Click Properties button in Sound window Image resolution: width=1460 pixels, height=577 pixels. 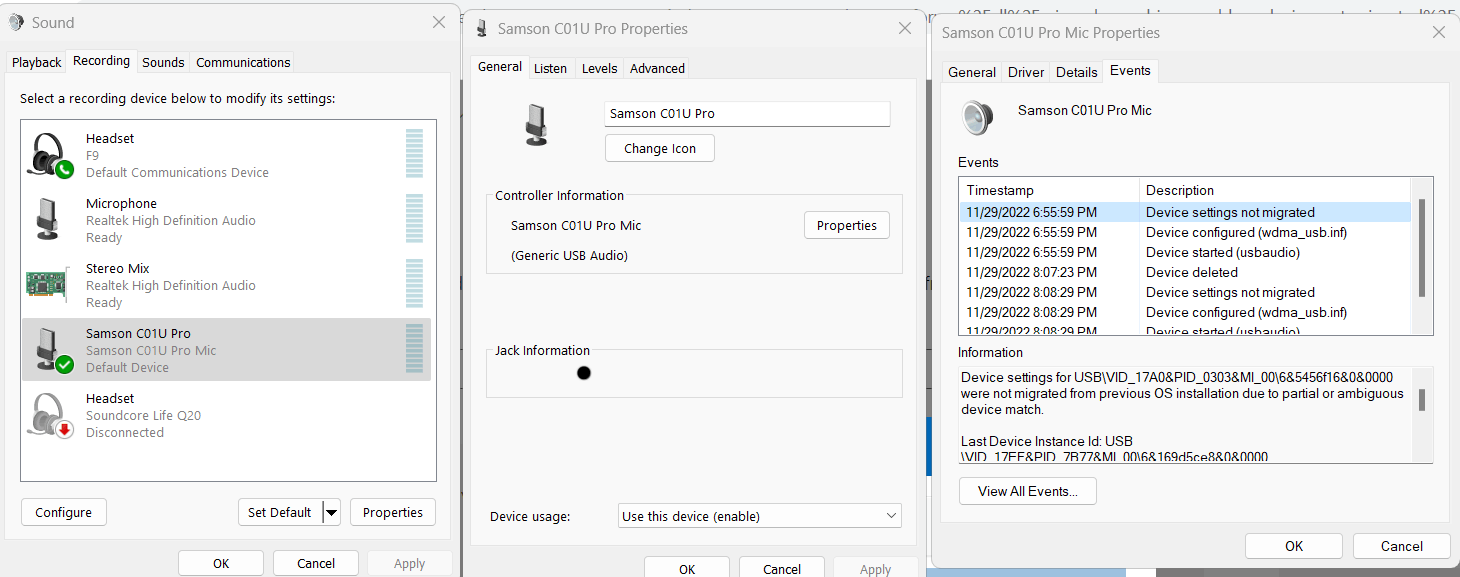[x=393, y=512]
